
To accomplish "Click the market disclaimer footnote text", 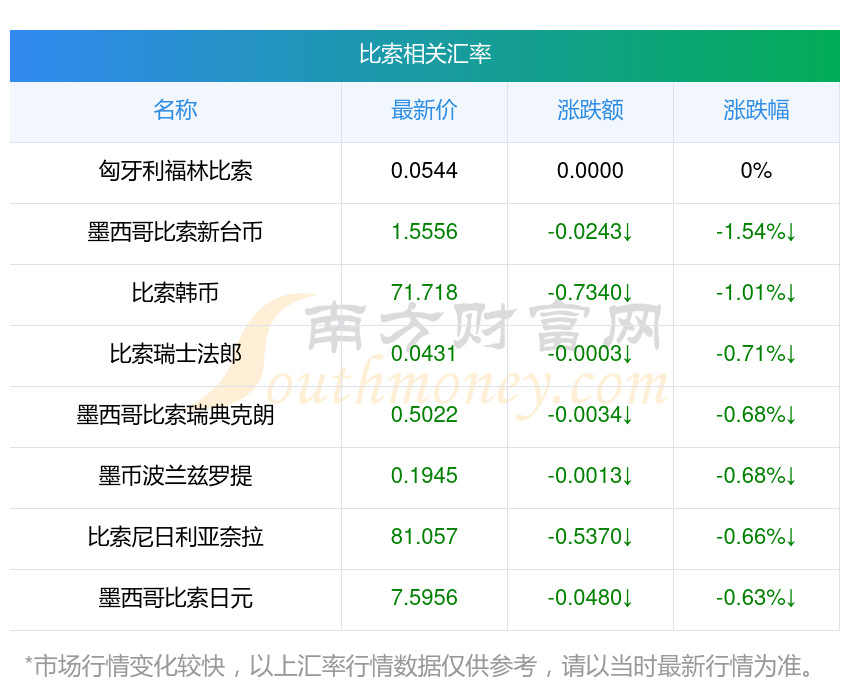I will click(x=419, y=666).
